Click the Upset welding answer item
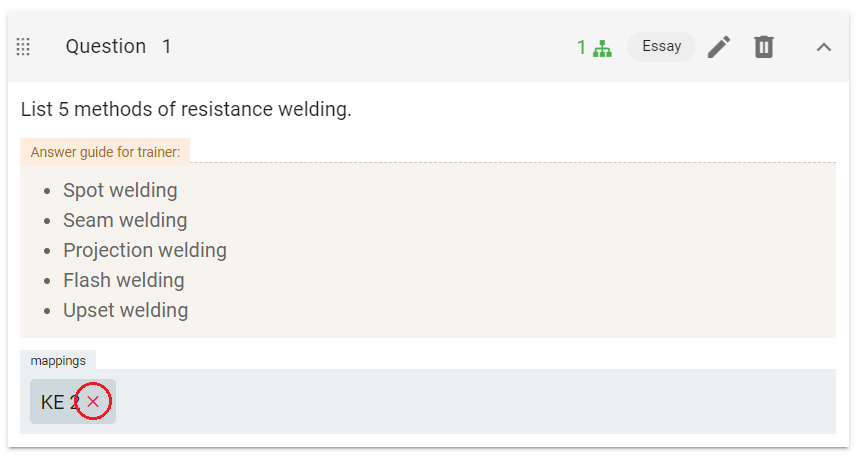The width and height of the screenshot is (858, 463). coord(125,311)
